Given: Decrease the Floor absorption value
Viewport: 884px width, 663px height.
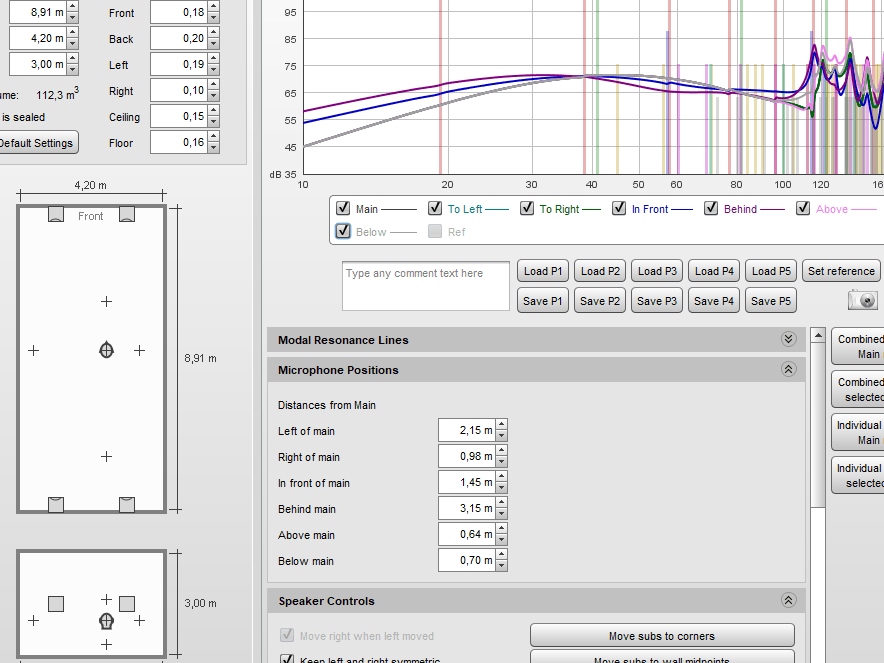Looking at the screenshot, I should (x=213, y=148).
